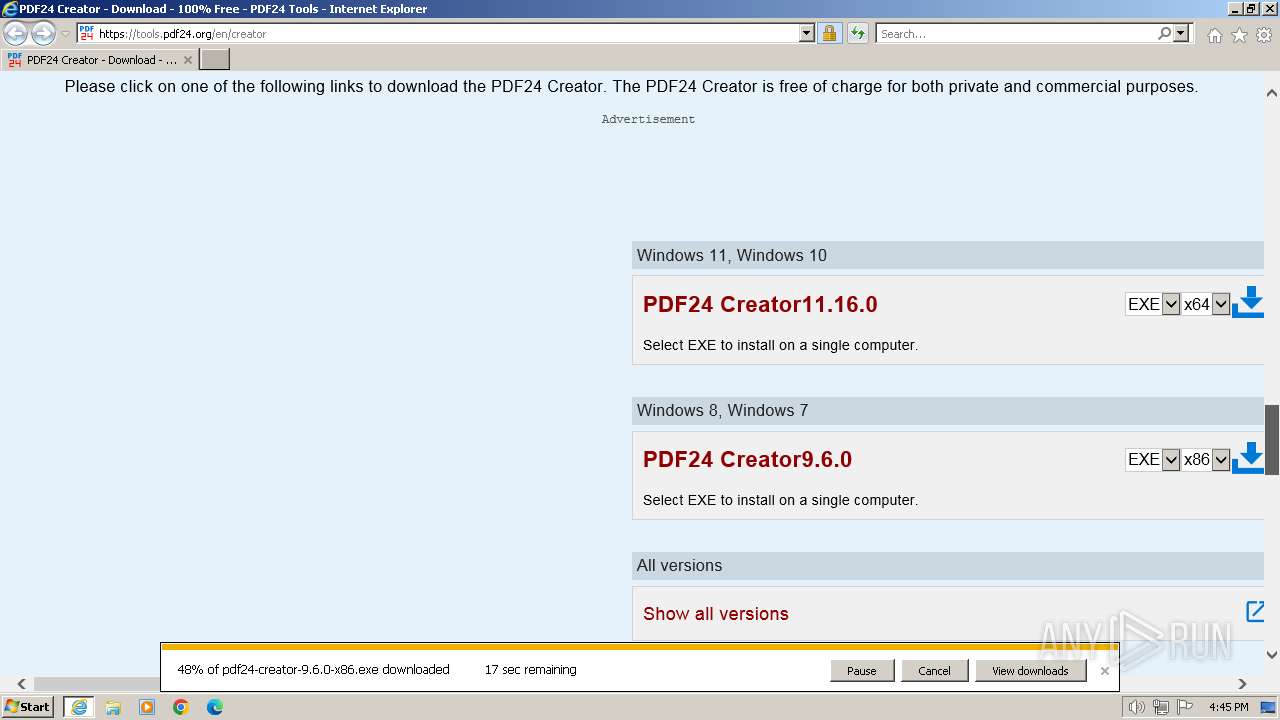The height and width of the screenshot is (720, 1280).
Task: Click the address bar URL field
Action: [447, 33]
